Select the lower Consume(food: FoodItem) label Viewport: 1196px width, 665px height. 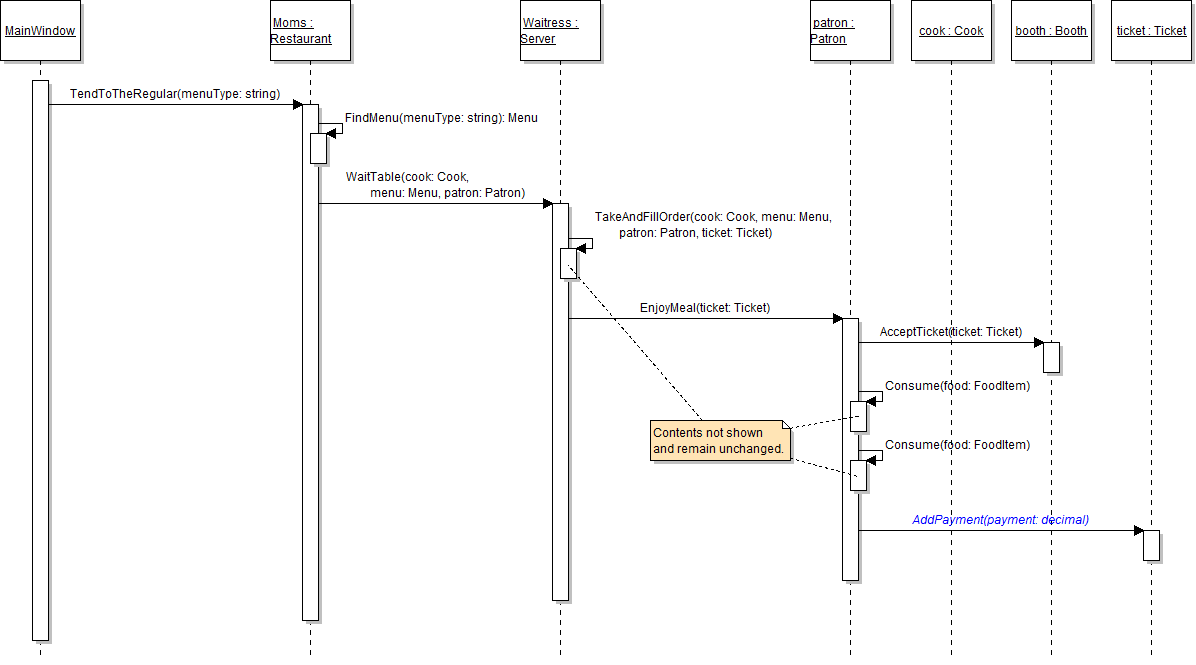[957, 445]
